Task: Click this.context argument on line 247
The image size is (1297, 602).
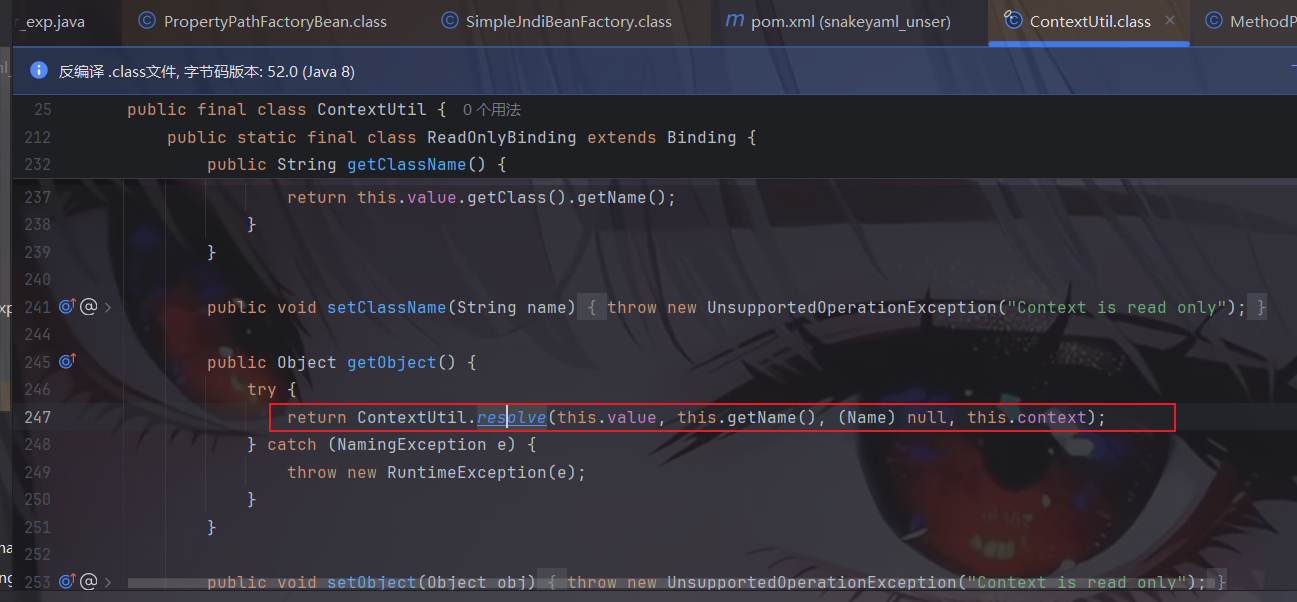Action: pos(1027,417)
